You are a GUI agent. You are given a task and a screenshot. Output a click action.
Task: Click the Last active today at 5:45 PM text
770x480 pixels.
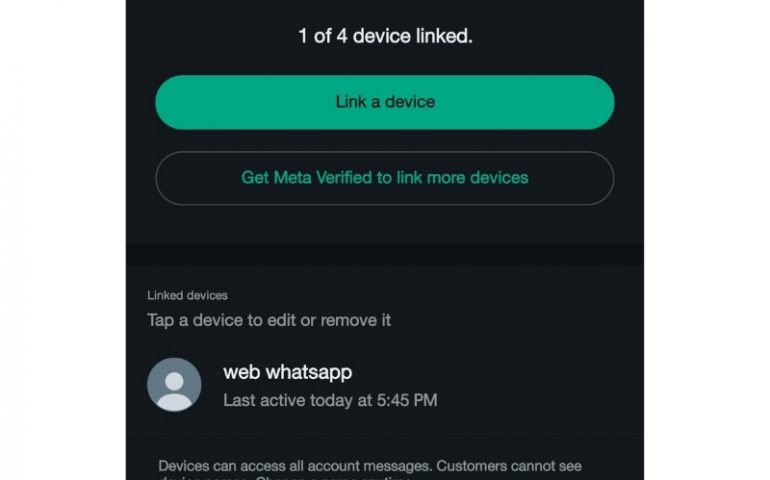(x=330, y=400)
